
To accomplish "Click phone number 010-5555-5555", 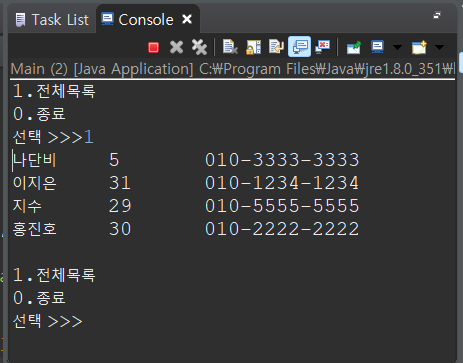I will pos(282,206).
